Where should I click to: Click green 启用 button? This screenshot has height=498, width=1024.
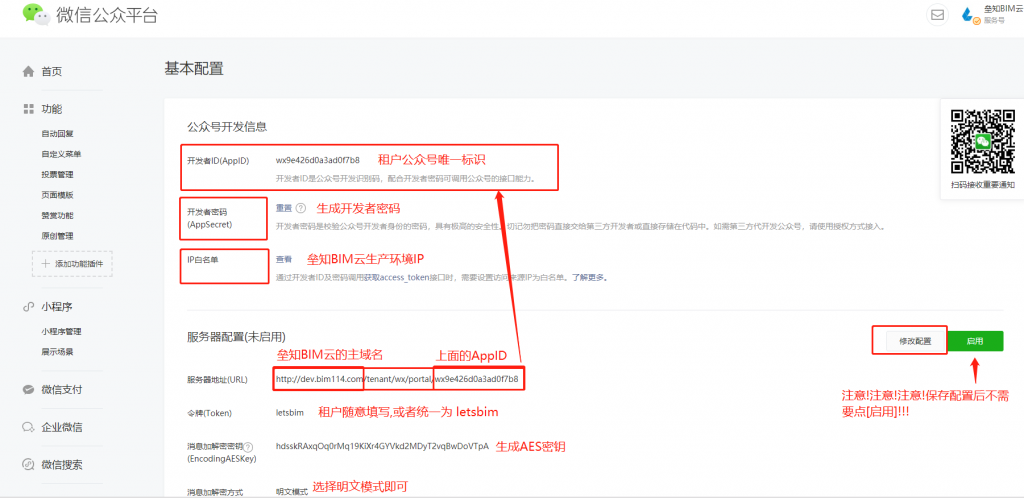pyautogui.click(x=975, y=341)
